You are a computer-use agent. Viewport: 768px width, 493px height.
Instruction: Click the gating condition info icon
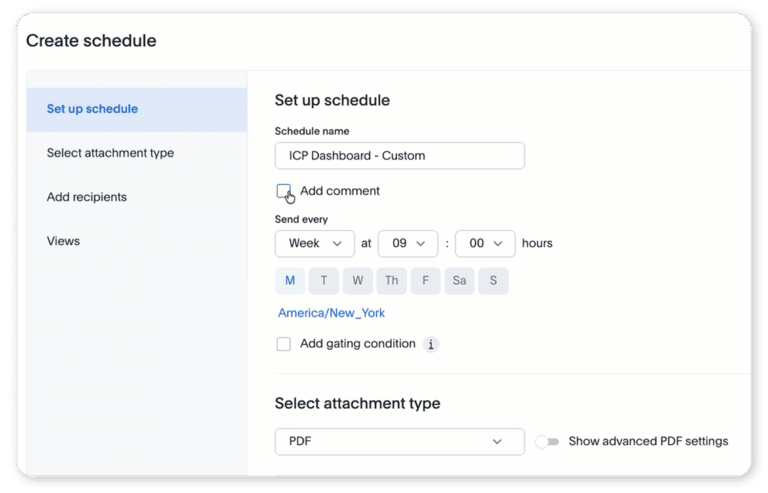tap(431, 344)
